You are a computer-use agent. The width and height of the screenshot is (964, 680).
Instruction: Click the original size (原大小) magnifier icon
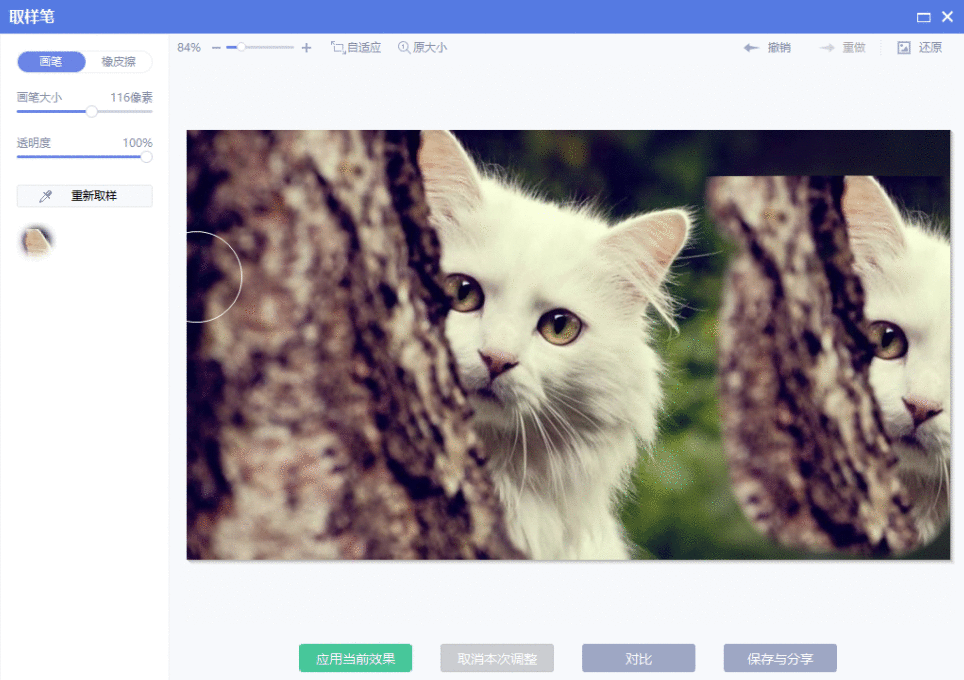[403, 46]
